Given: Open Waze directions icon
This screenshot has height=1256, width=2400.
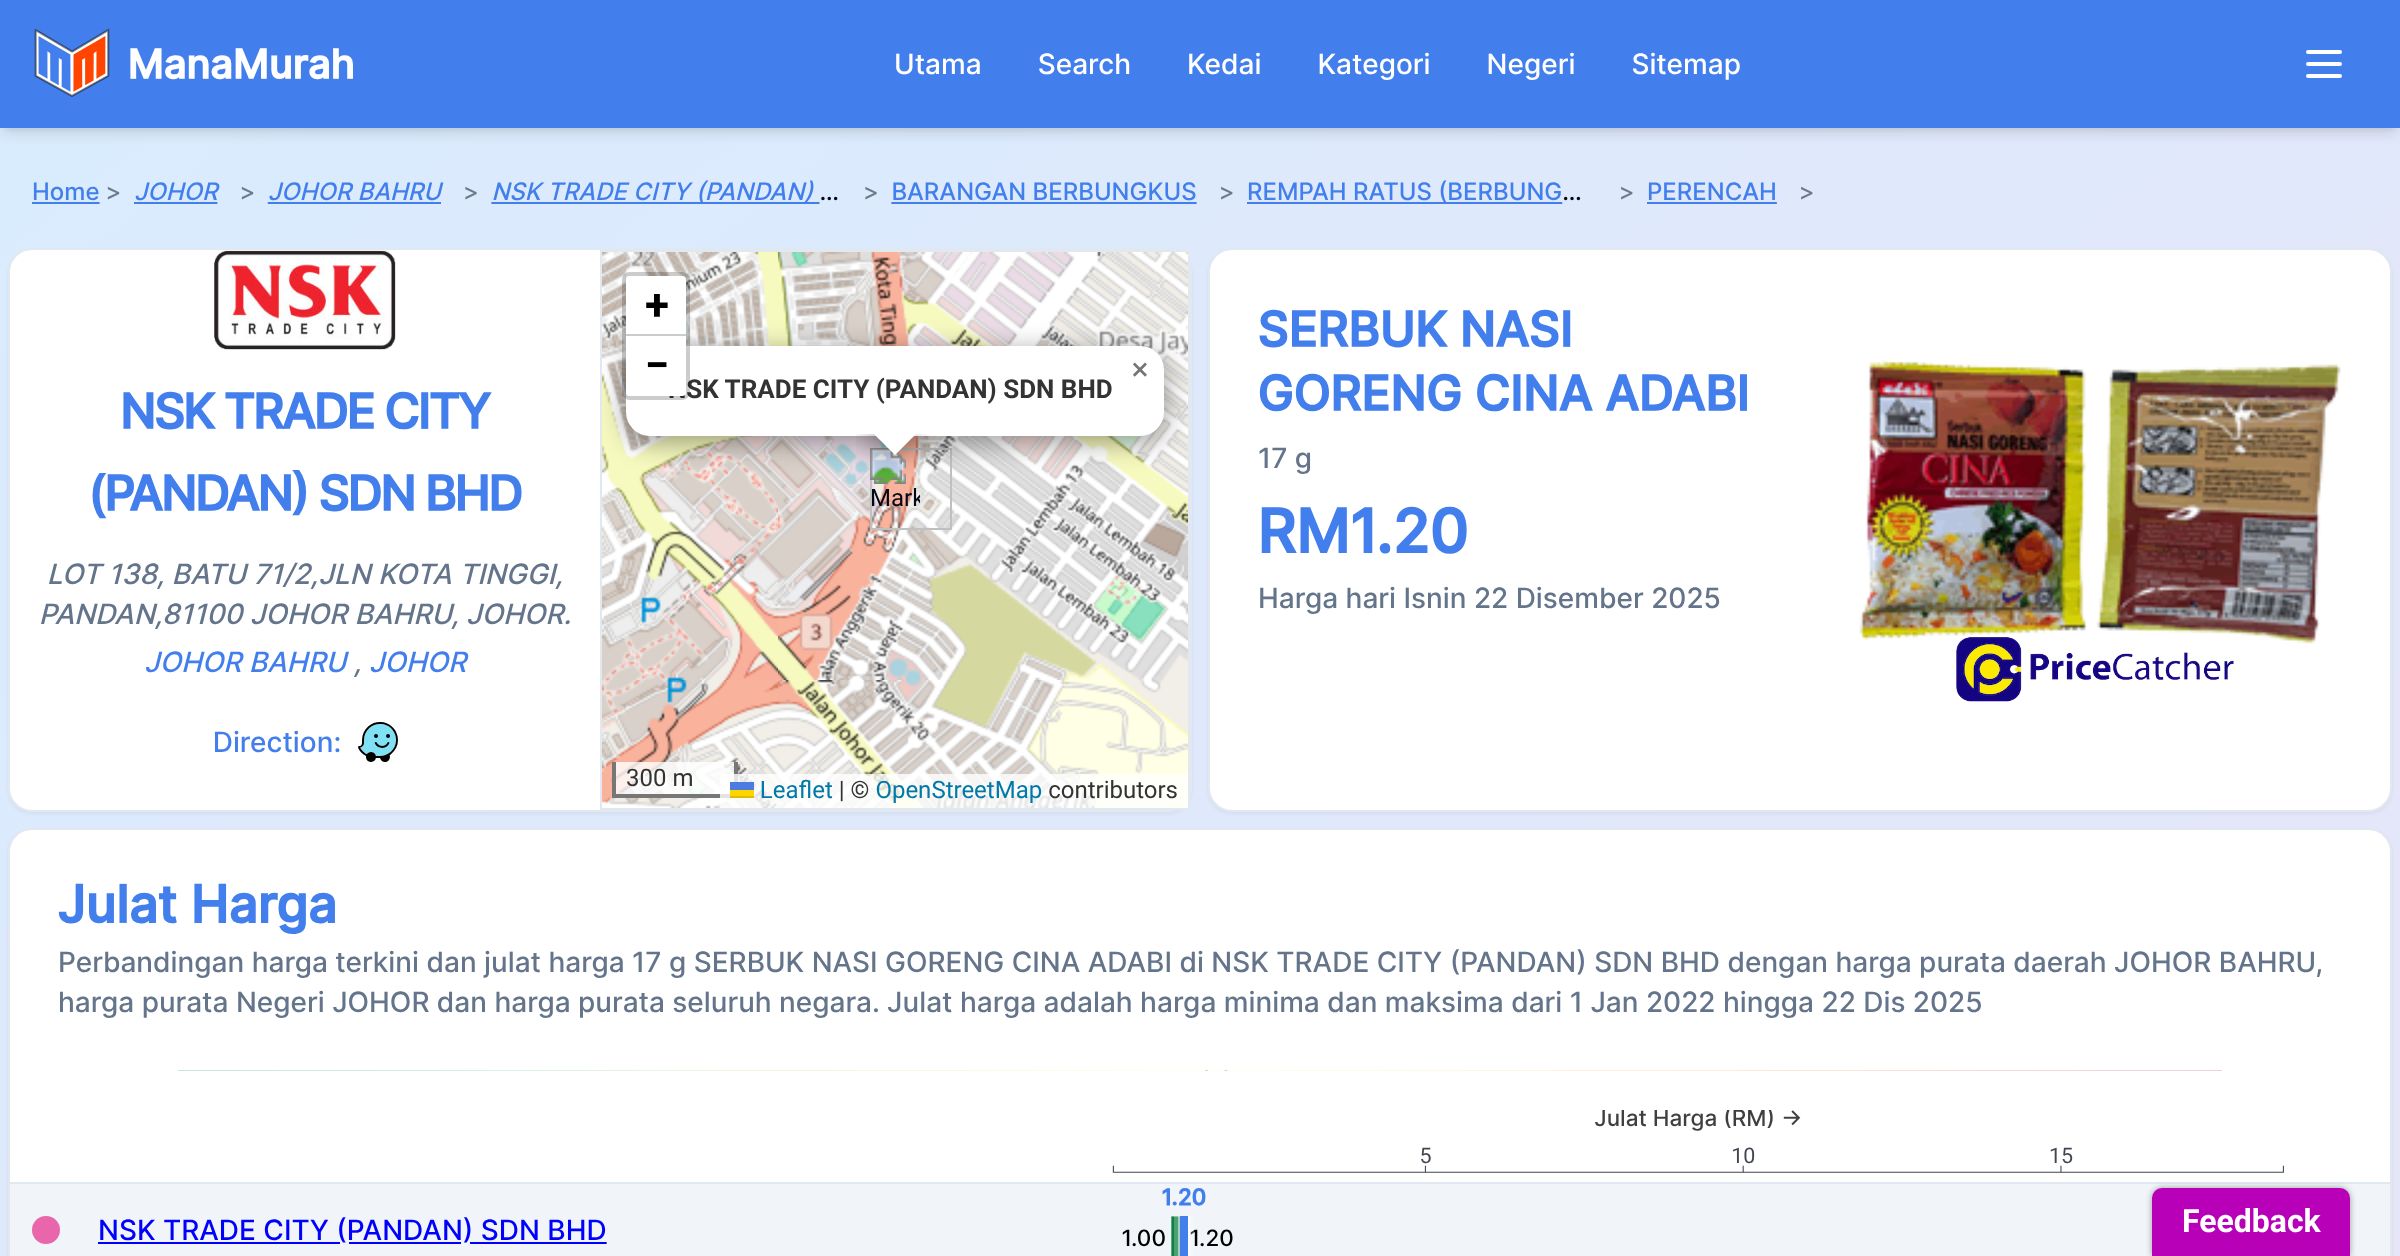Looking at the screenshot, I should tap(378, 742).
